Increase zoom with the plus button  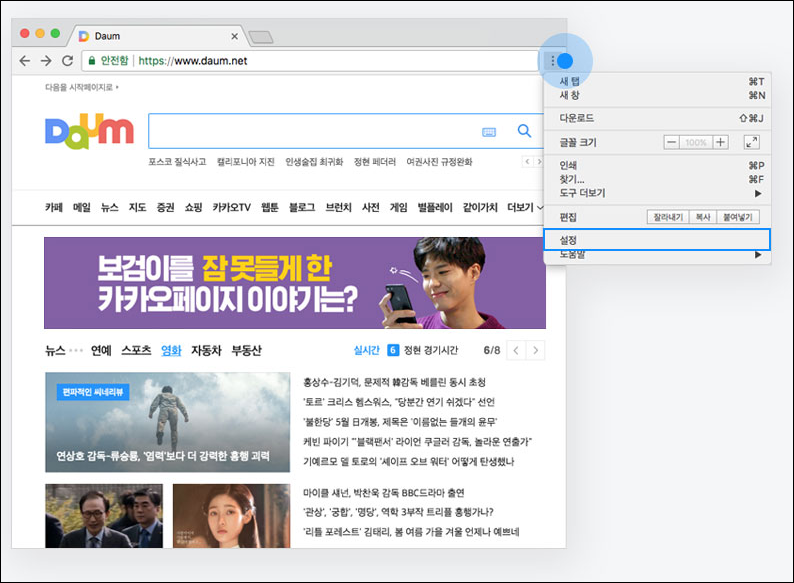[720, 142]
